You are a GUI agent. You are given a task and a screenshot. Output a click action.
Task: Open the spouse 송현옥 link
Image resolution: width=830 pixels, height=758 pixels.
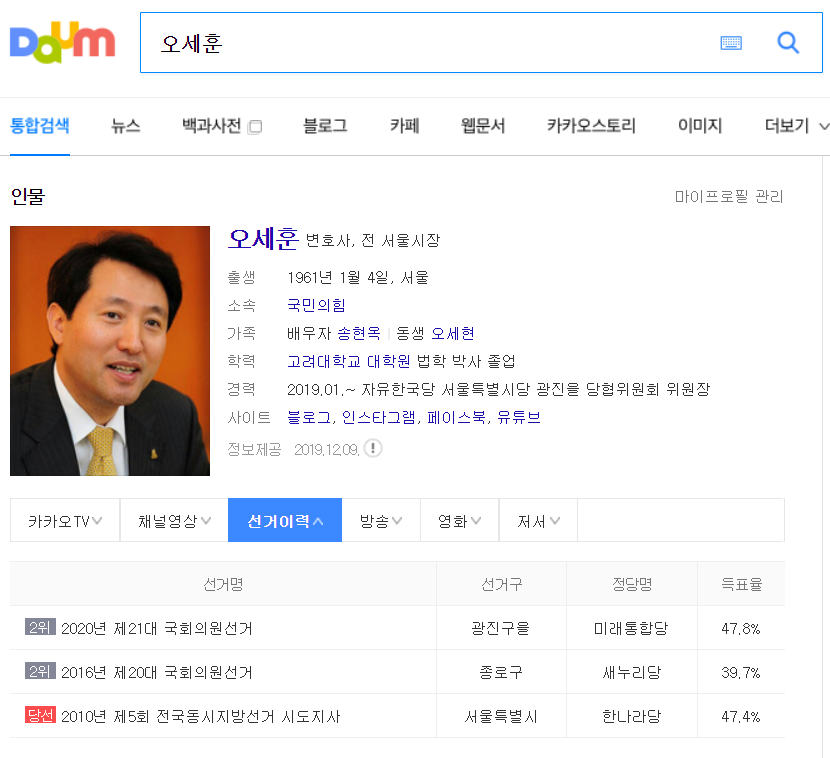click(359, 333)
